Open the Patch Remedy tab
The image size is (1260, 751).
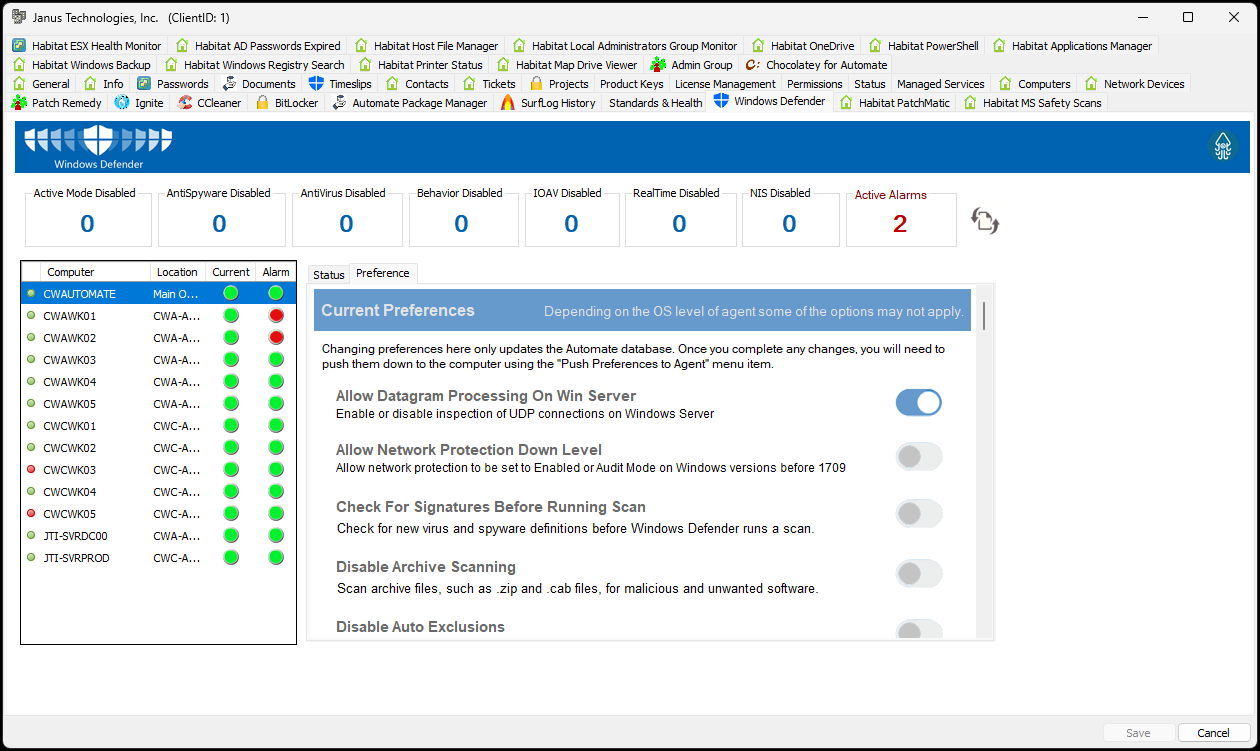pyautogui.click(x=57, y=103)
